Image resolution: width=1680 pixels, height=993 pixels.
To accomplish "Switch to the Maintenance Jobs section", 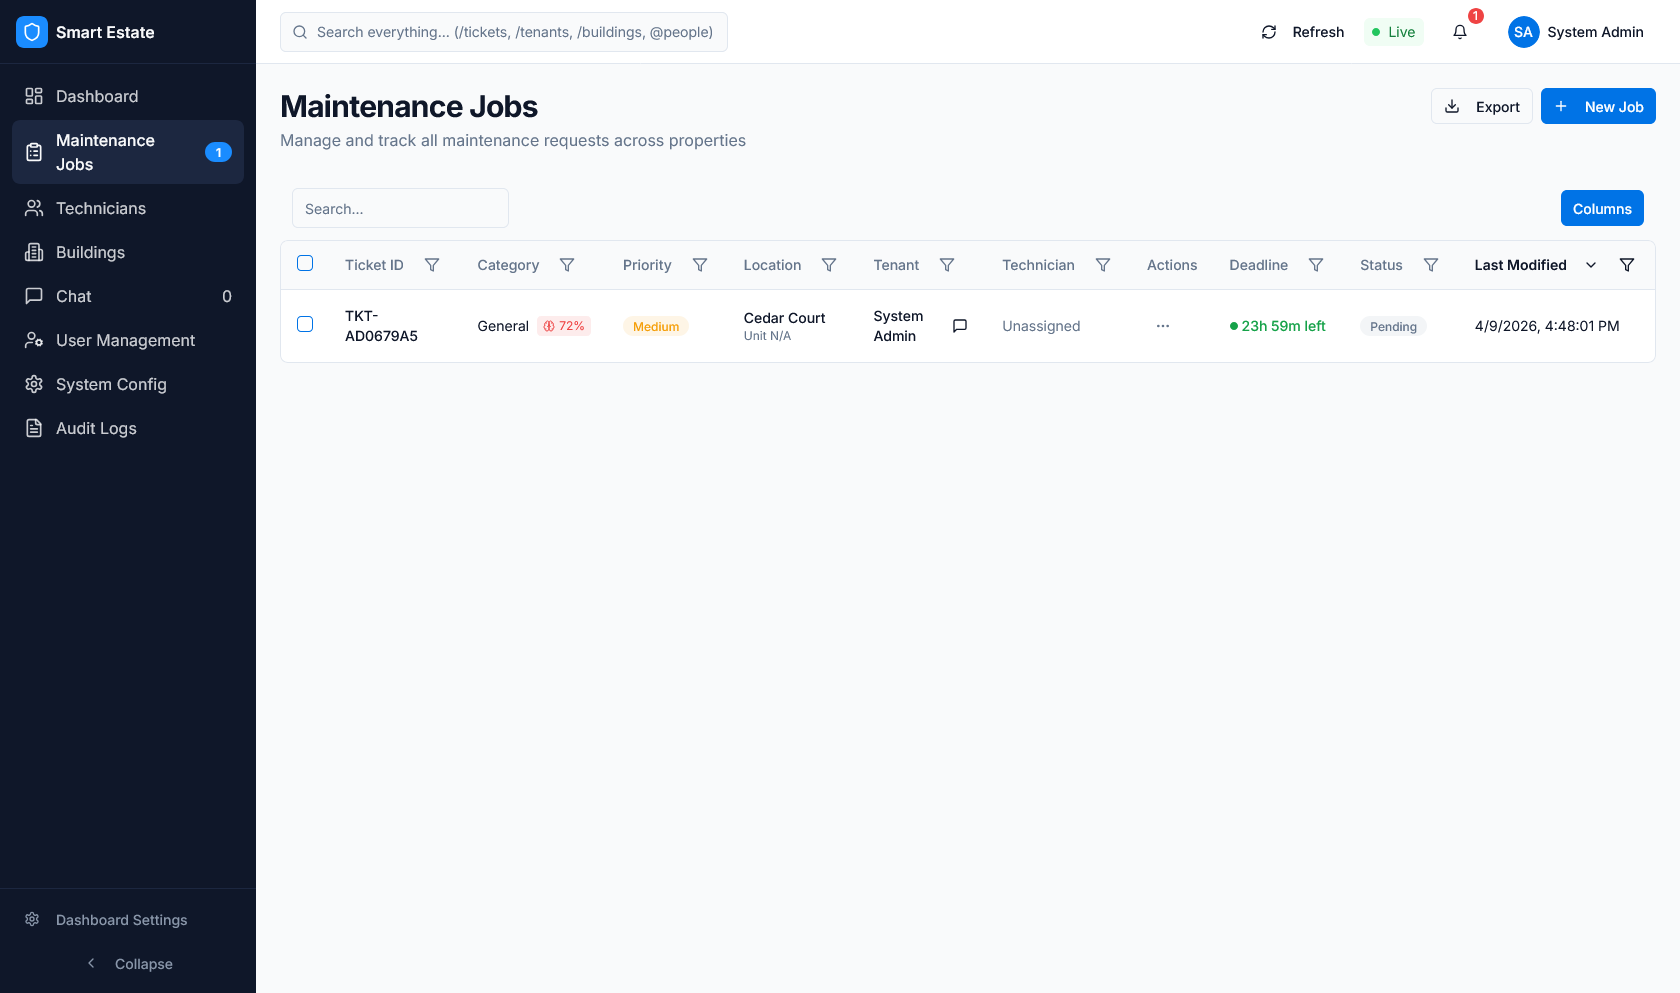I will (x=105, y=152).
